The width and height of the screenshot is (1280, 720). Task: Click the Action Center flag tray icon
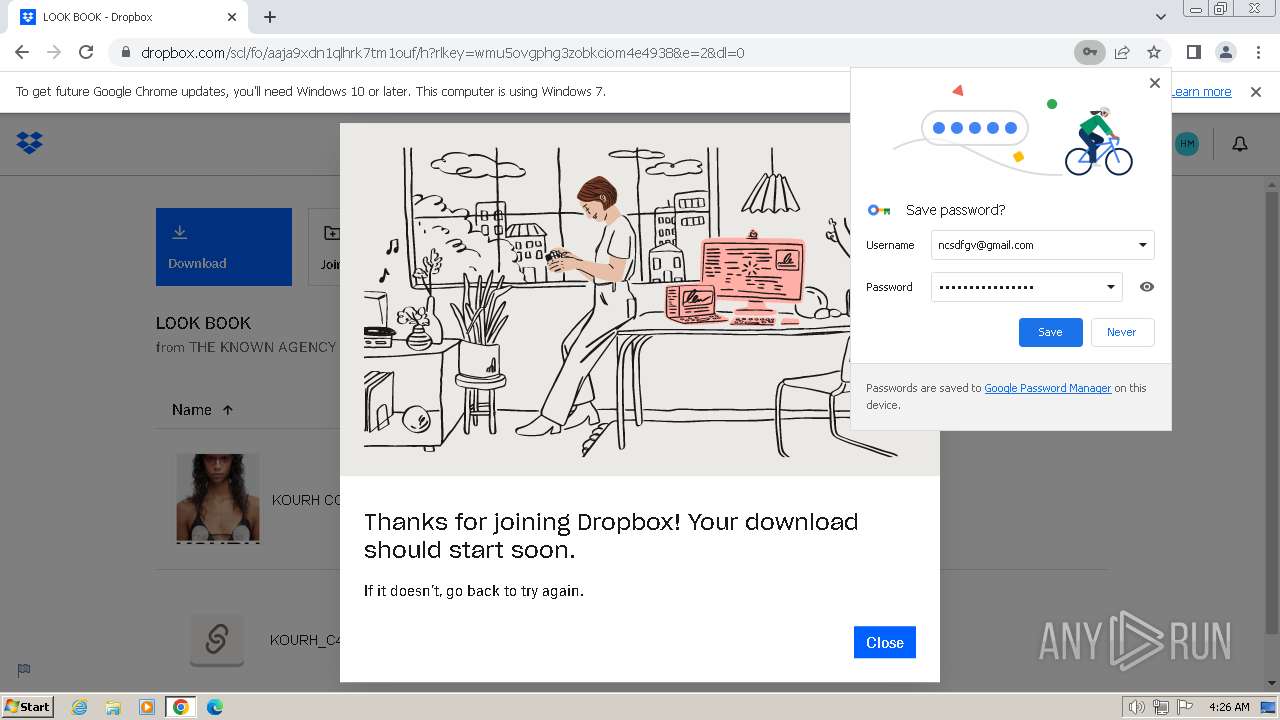(1184, 707)
